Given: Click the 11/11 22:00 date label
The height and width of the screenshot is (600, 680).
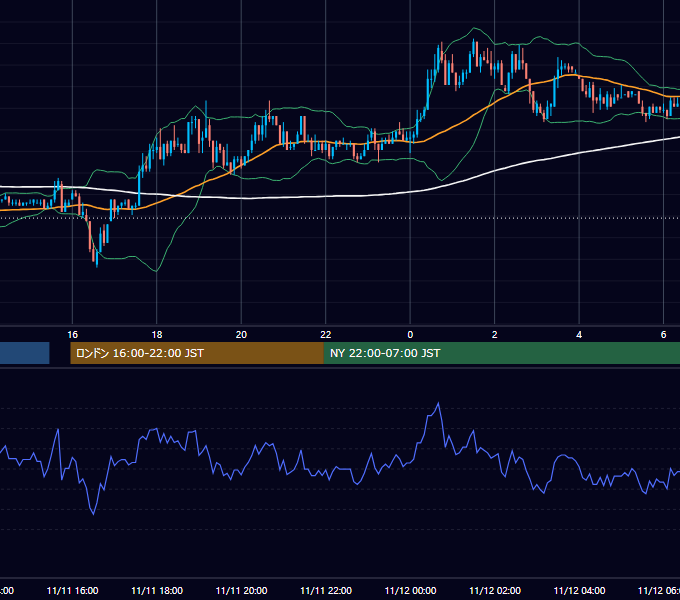Looking at the screenshot, I should tap(326, 590).
